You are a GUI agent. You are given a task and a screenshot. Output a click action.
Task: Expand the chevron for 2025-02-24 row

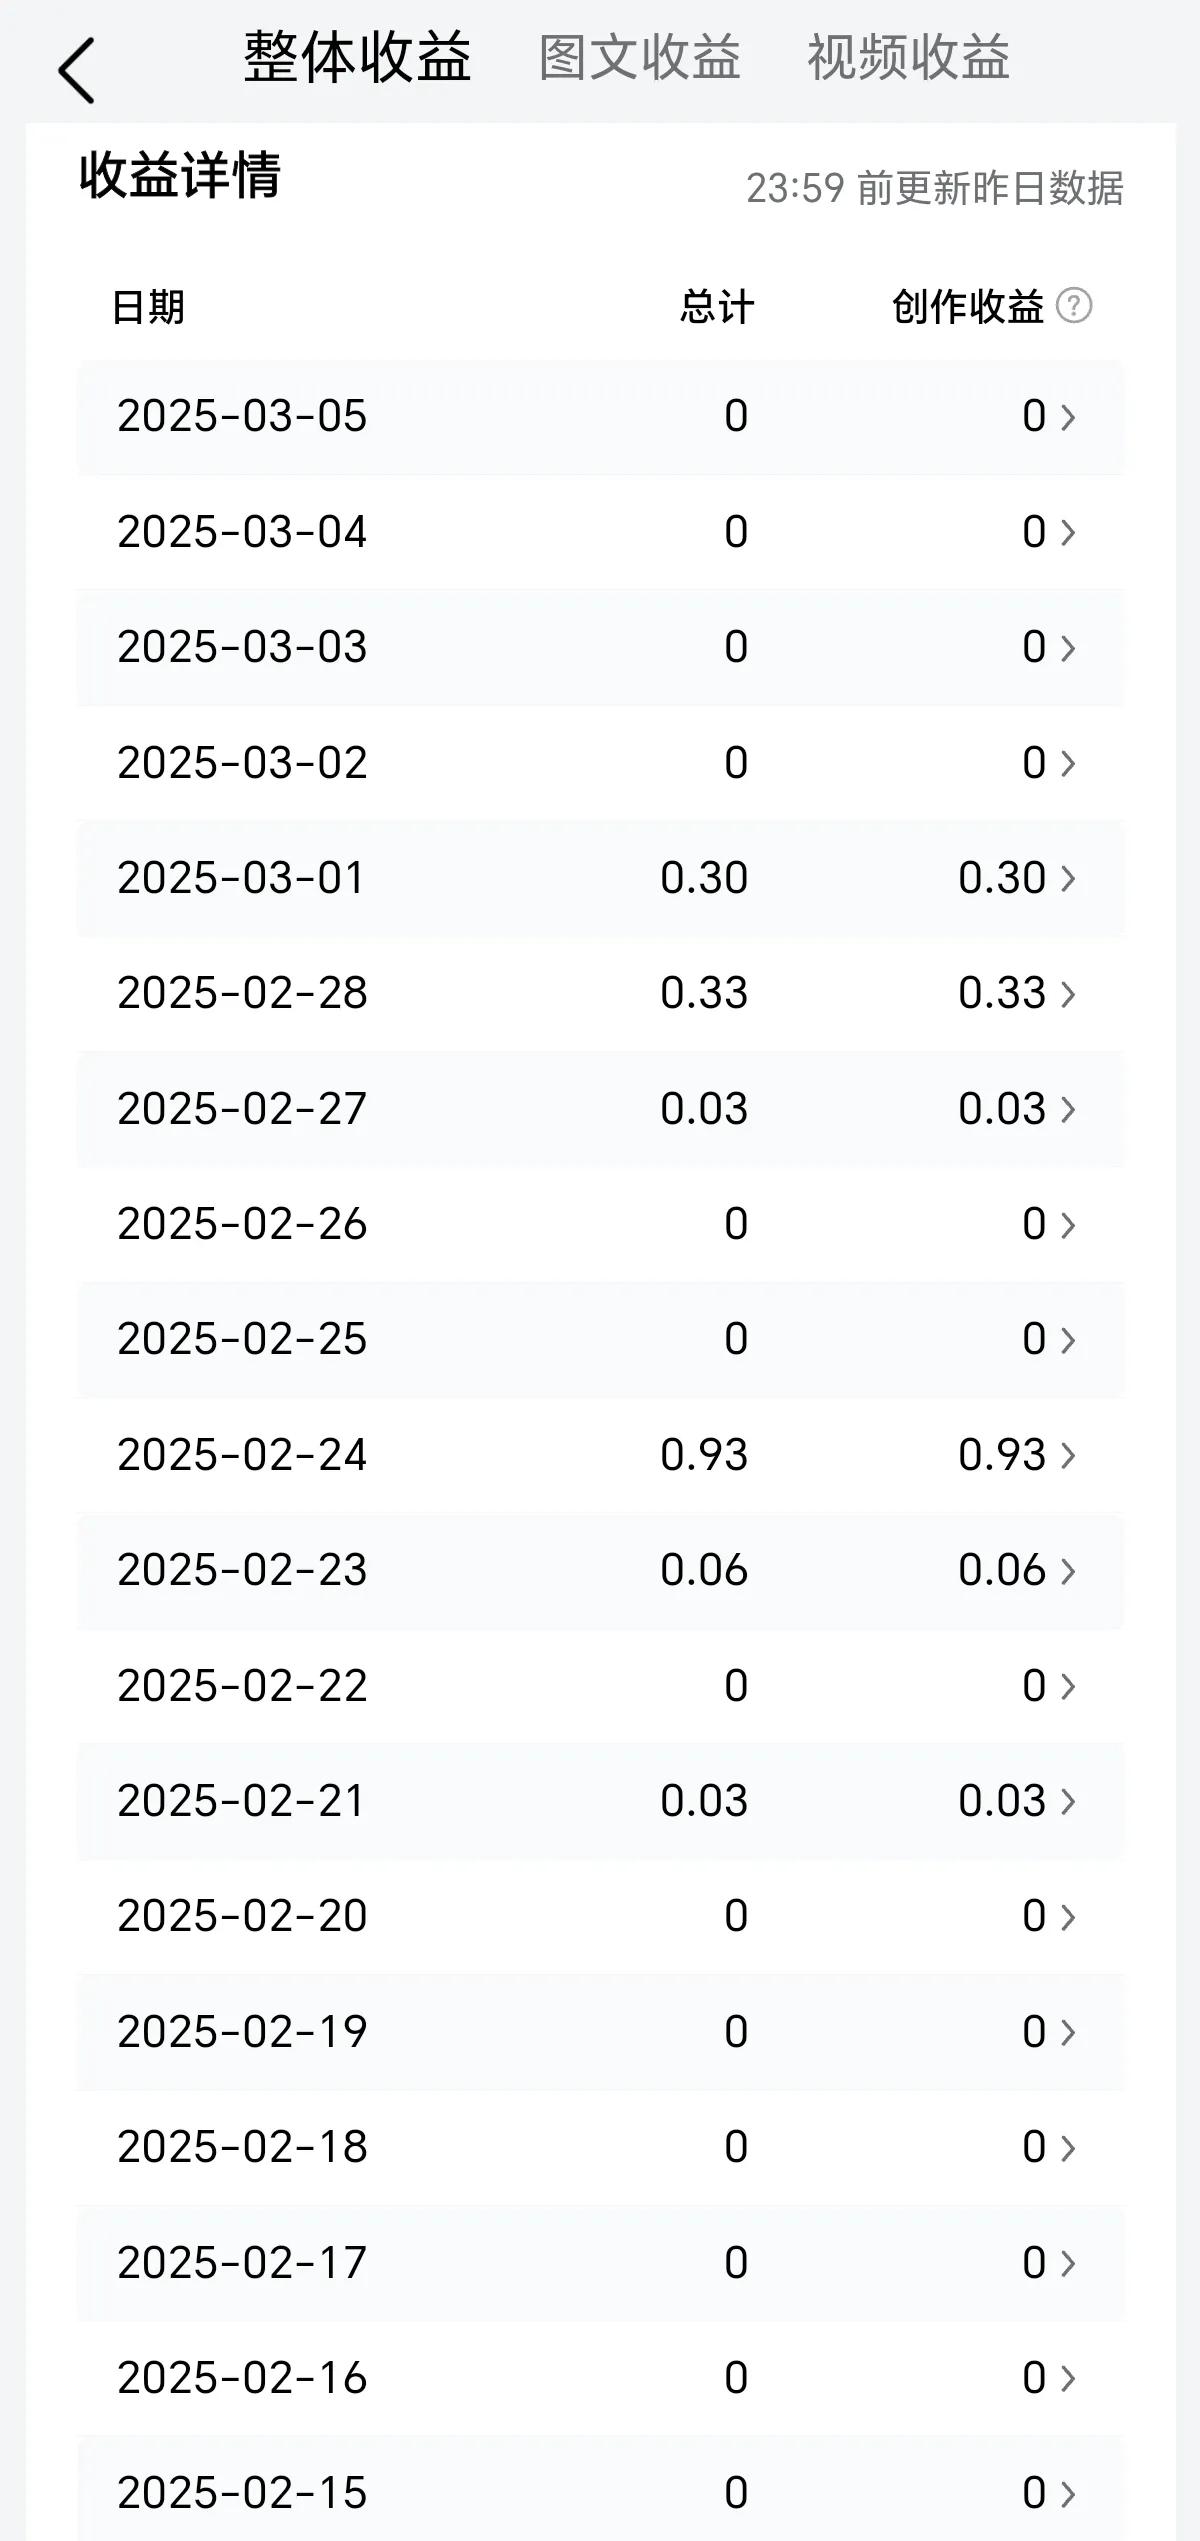(1068, 1456)
